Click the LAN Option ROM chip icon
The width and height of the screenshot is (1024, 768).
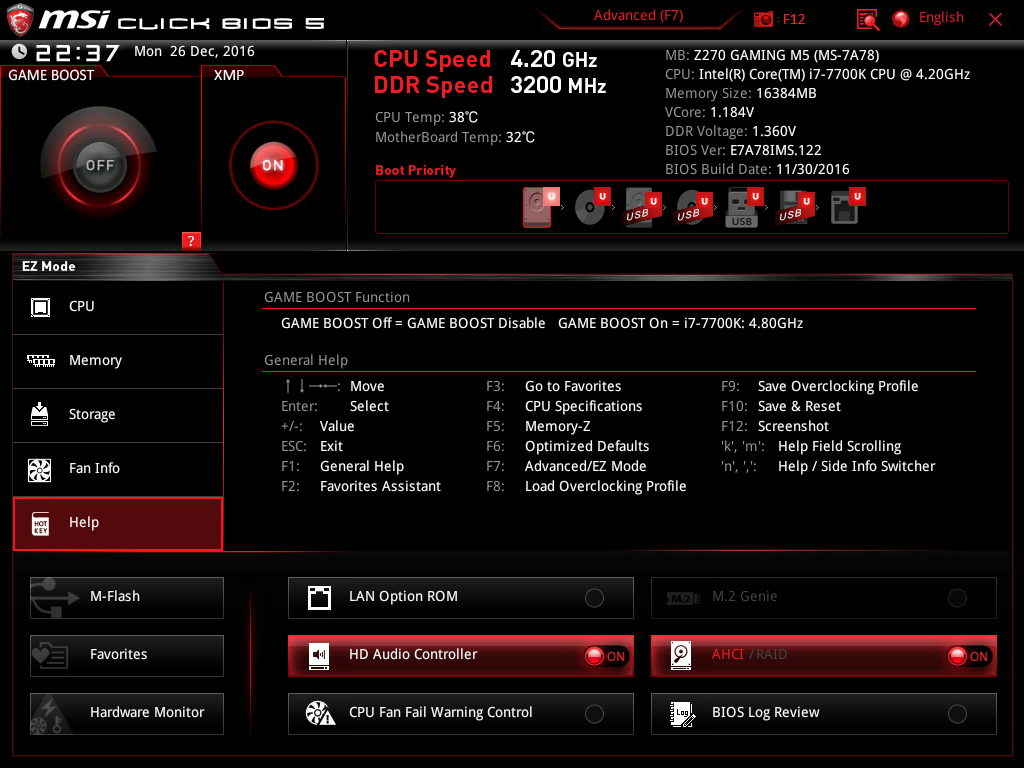[319, 598]
